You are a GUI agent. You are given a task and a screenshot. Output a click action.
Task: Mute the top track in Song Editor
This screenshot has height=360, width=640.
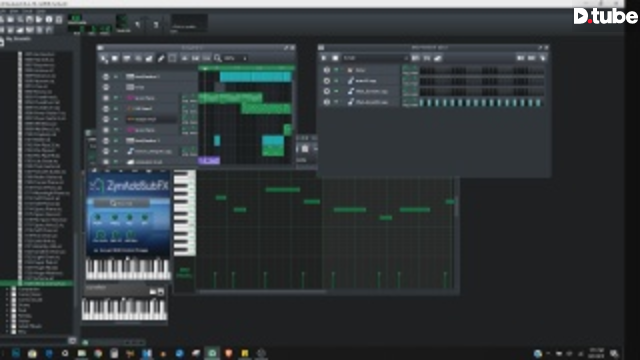pos(116,77)
